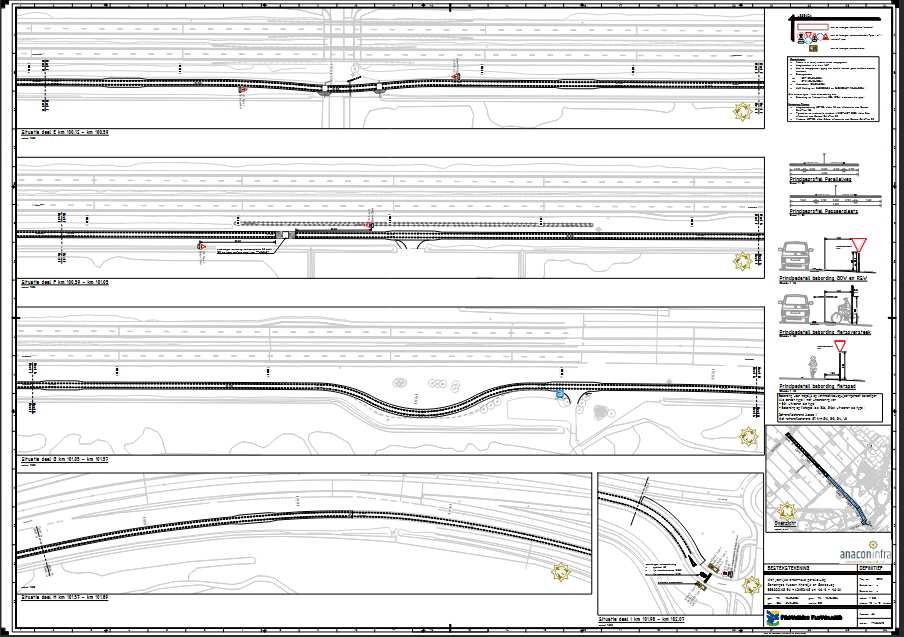This screenshot has width=904, height=637.
Task: Click the red warning sign with the annotation leader in second panel
Action: (x=201, y=246)
